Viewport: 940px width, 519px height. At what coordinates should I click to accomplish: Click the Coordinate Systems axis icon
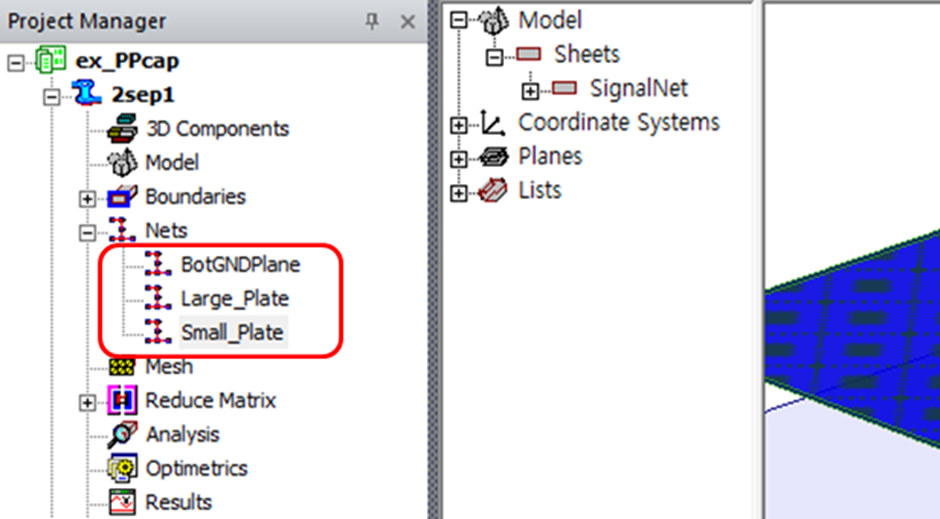click(x=493, y=123)
